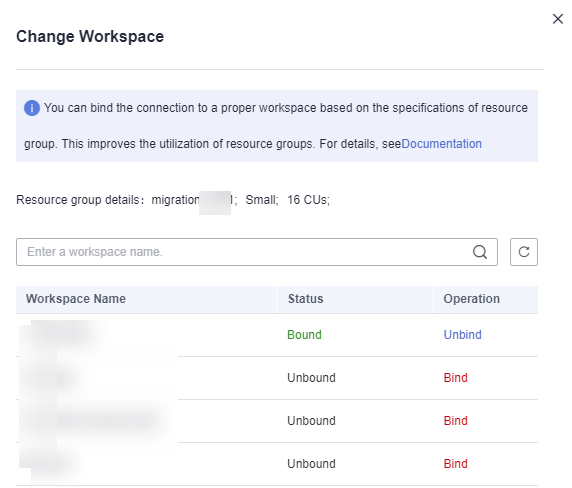The width and height of the screenshot is (572, 488).
Task: Focus the workspace name search field
Action: pos(257,252)
